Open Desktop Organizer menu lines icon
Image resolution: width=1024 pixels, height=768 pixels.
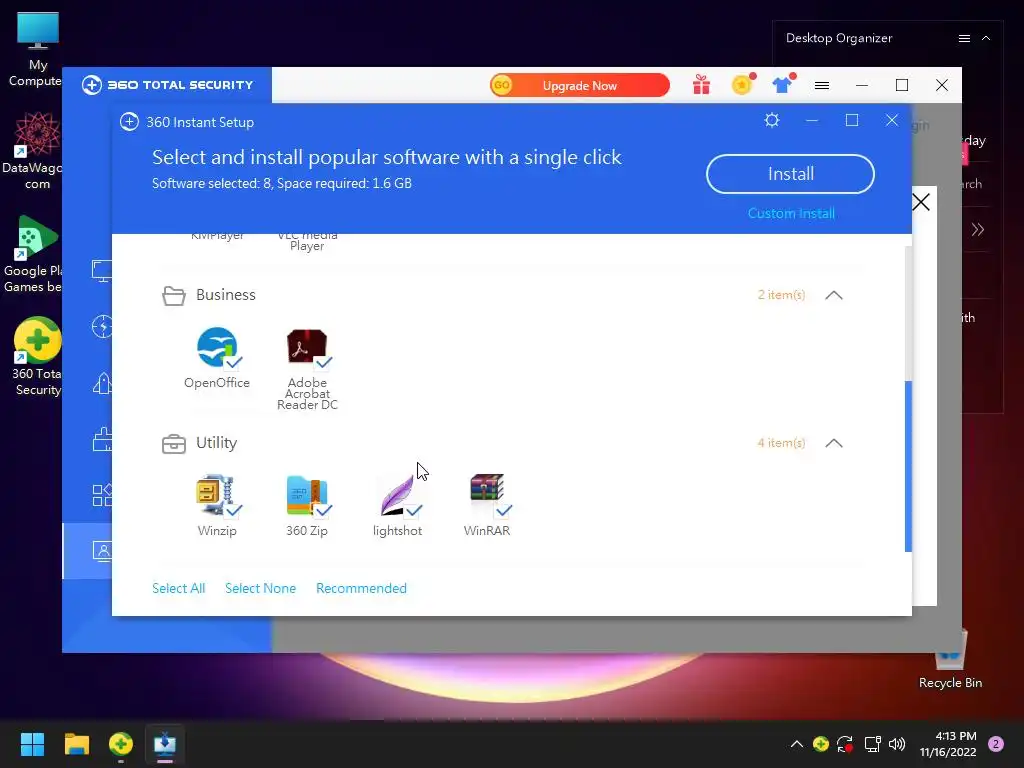click(x=964, y=39)
